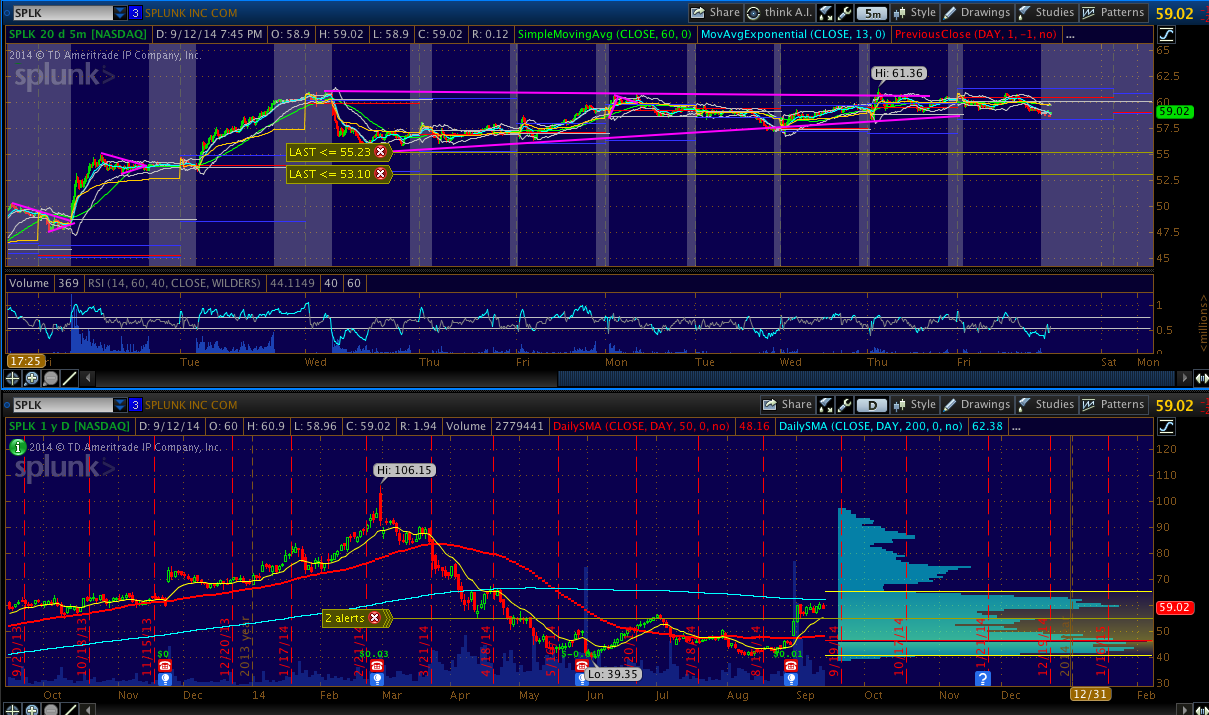This screenshot has width=1209, height=715.
Task: Open chart settings wrench in lower chart
Action: point(844,405)
